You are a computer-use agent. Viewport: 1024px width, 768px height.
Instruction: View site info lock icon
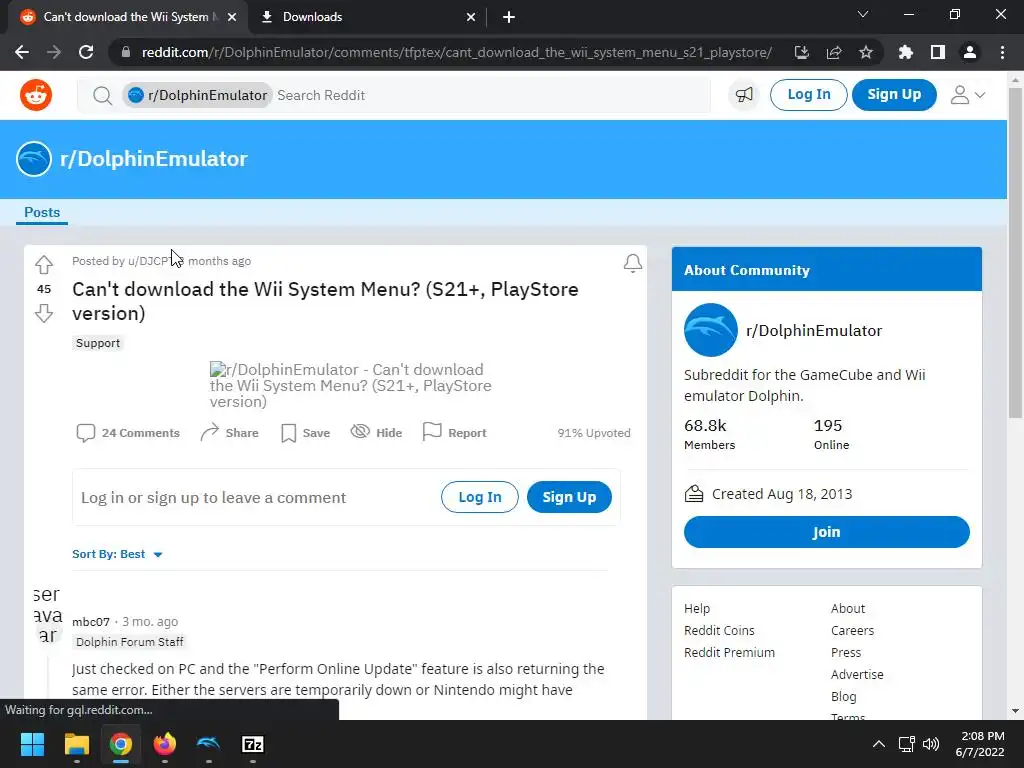126,52
